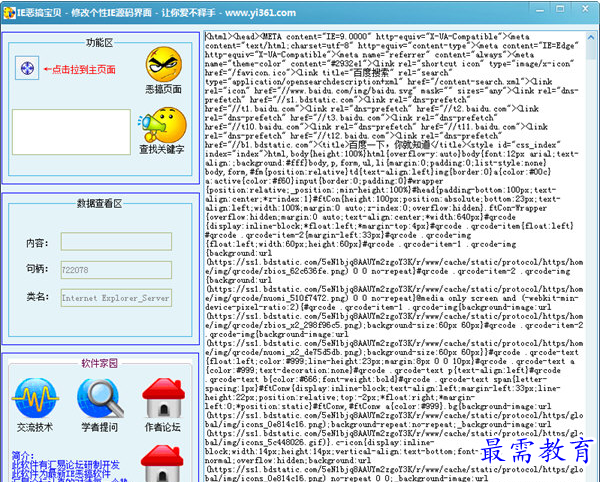Click the 恶搞页面 label
Viewport: 602px width, 482px height.
pos(164,89)
